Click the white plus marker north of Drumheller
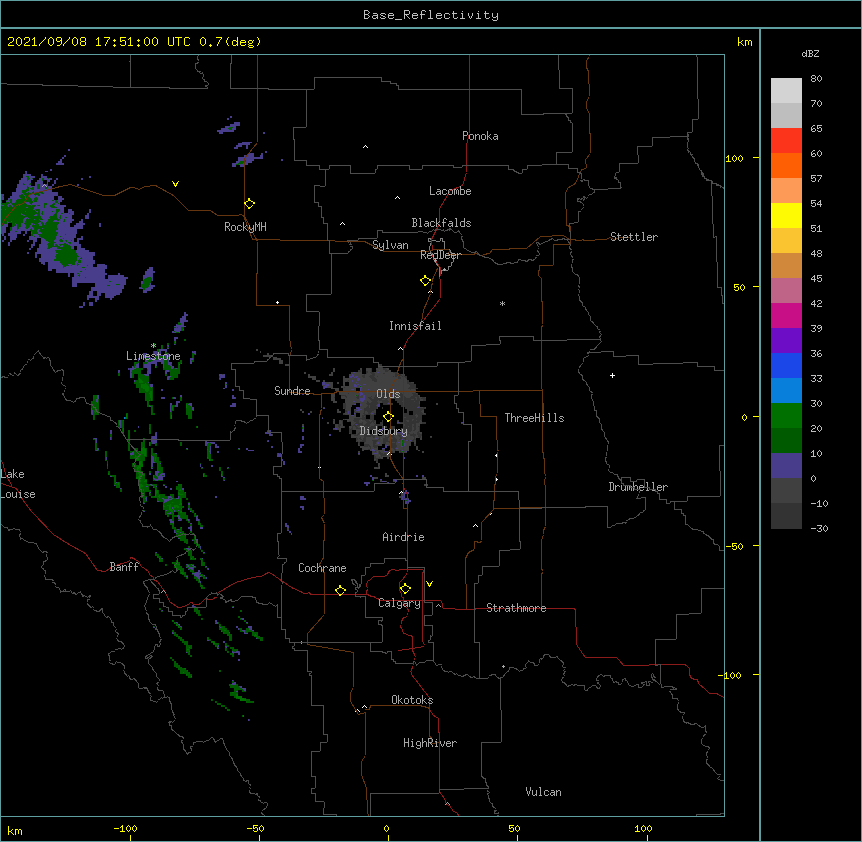862x842 pixels. (612, 375)
